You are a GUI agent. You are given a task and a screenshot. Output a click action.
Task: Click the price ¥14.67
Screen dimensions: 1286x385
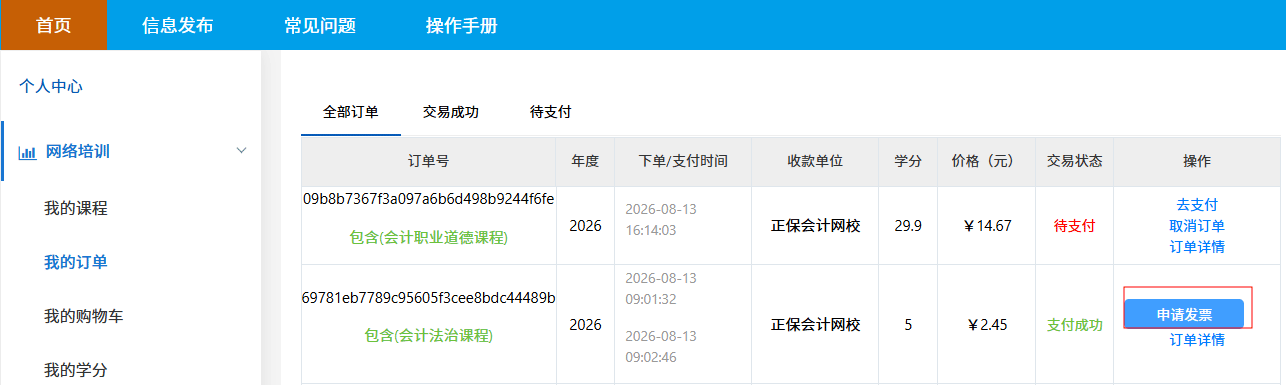[988, 226]
